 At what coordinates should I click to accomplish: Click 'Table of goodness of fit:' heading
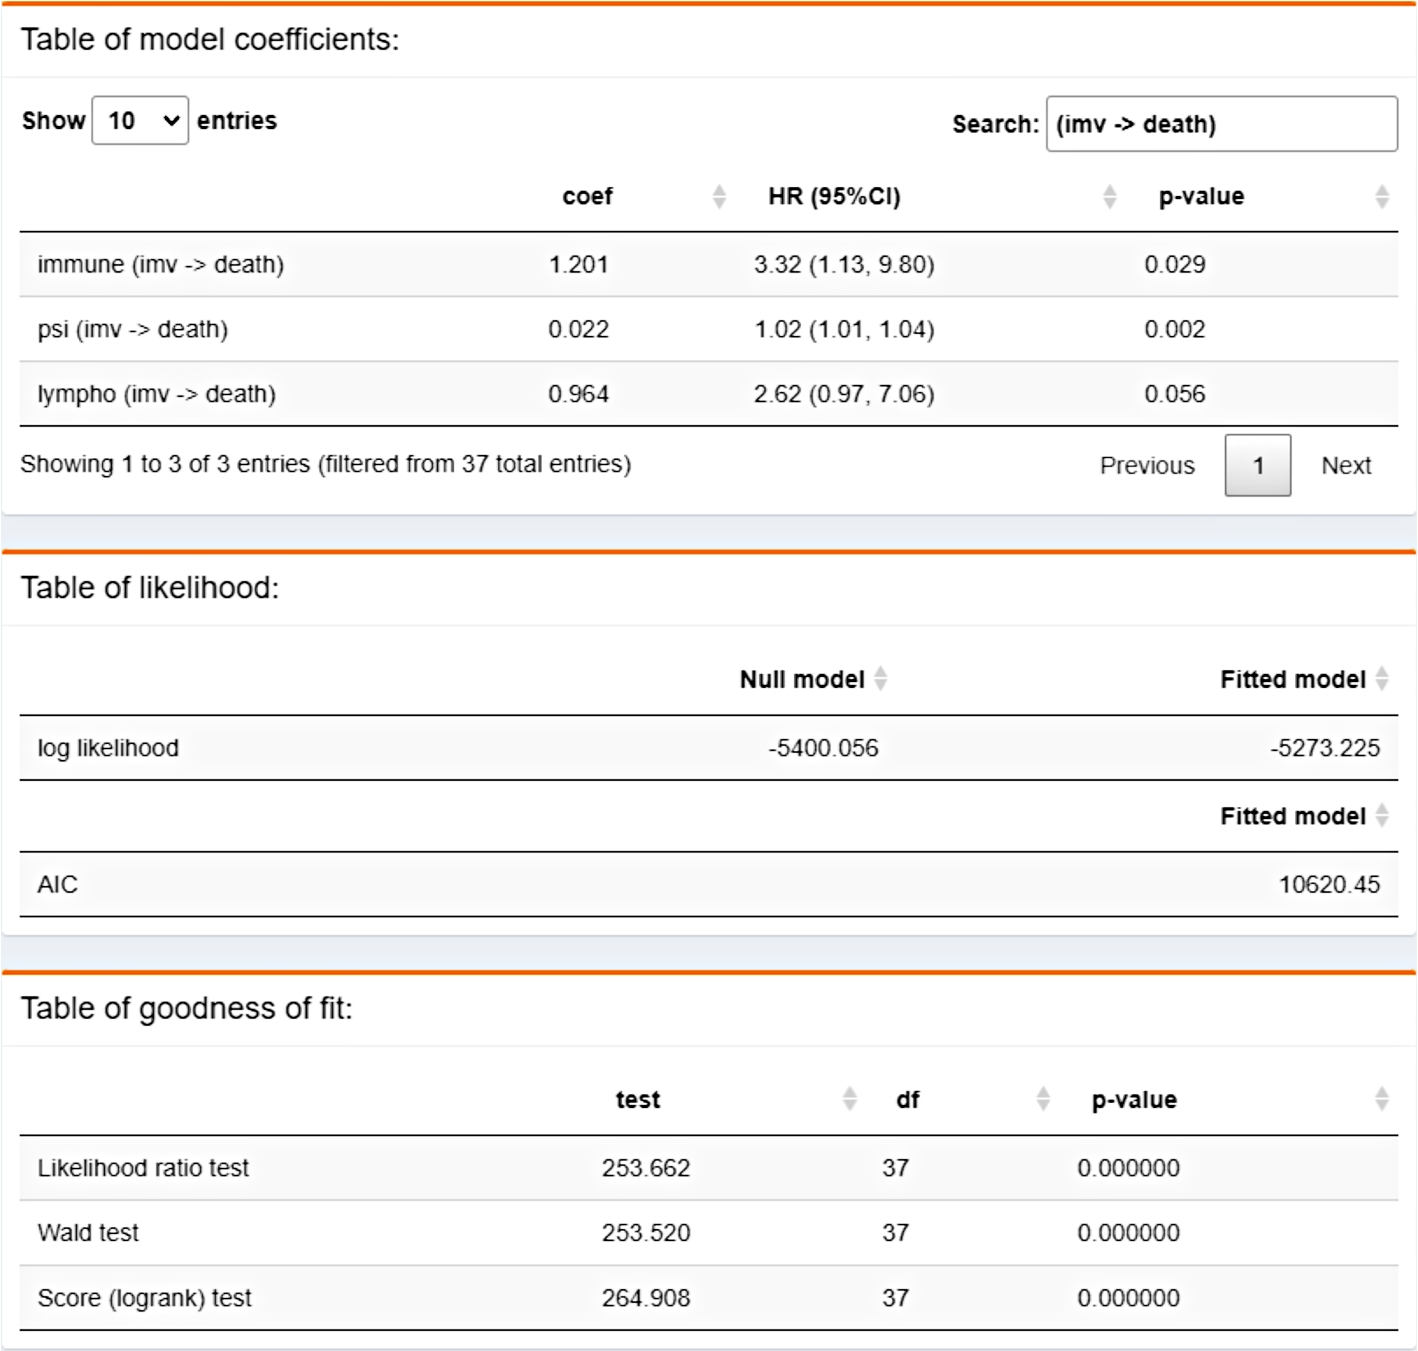(187, 1008)
